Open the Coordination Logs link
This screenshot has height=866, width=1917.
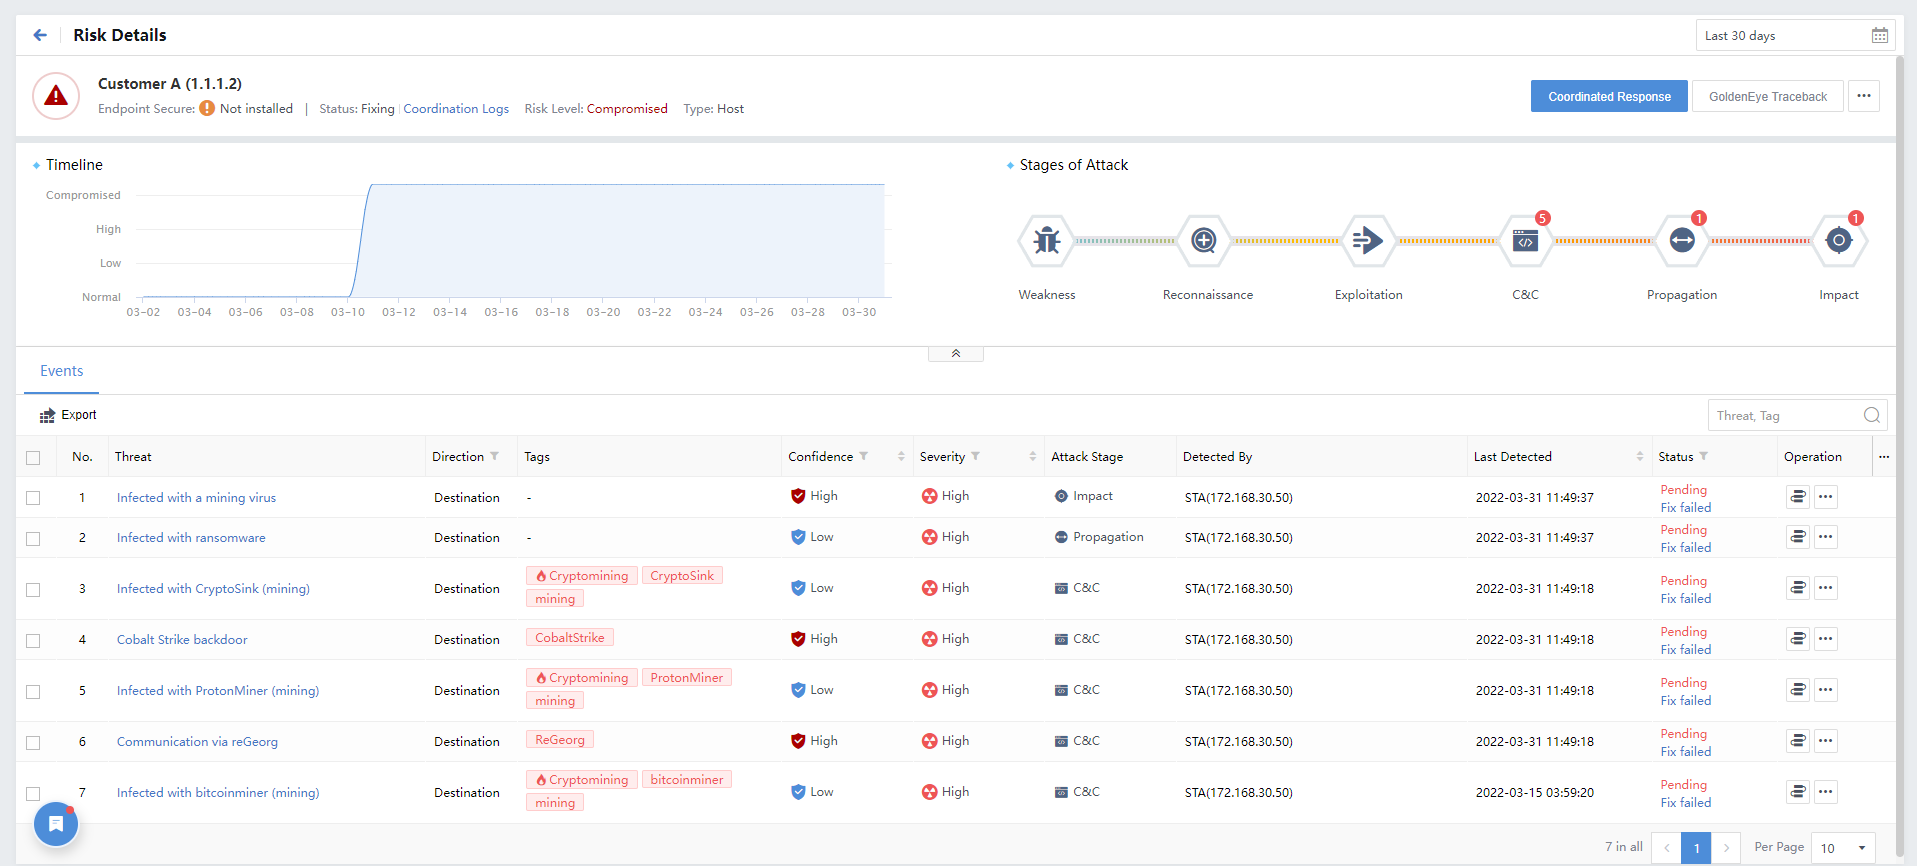[x=456, y=109]
